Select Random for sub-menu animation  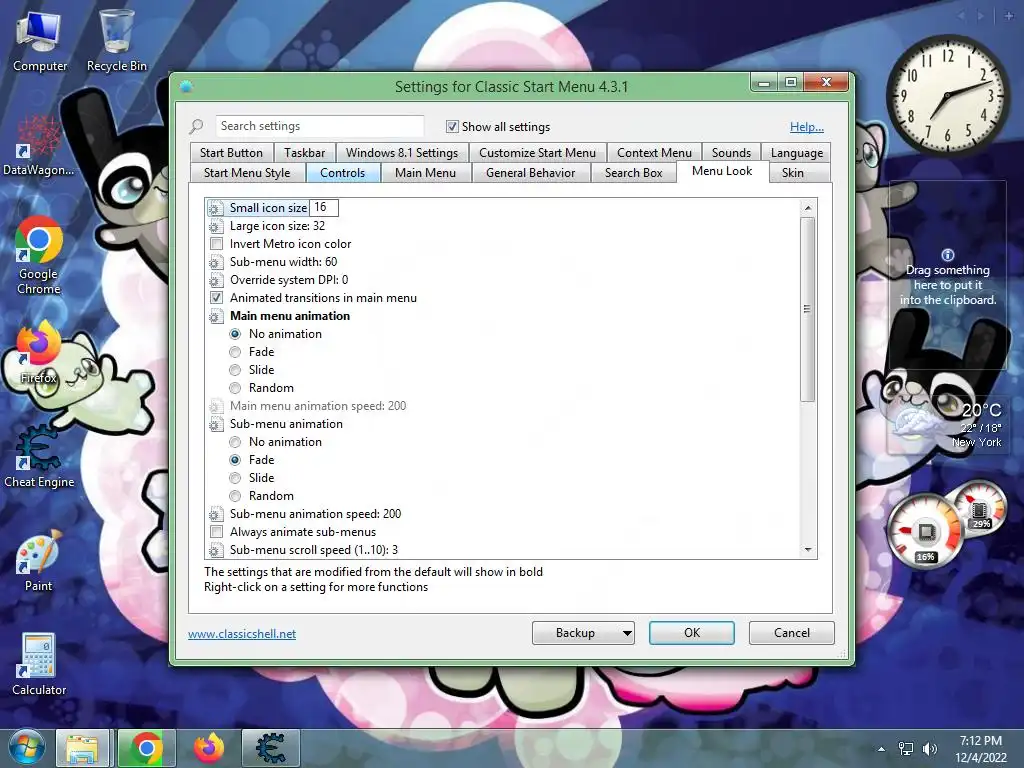(235, 496)
